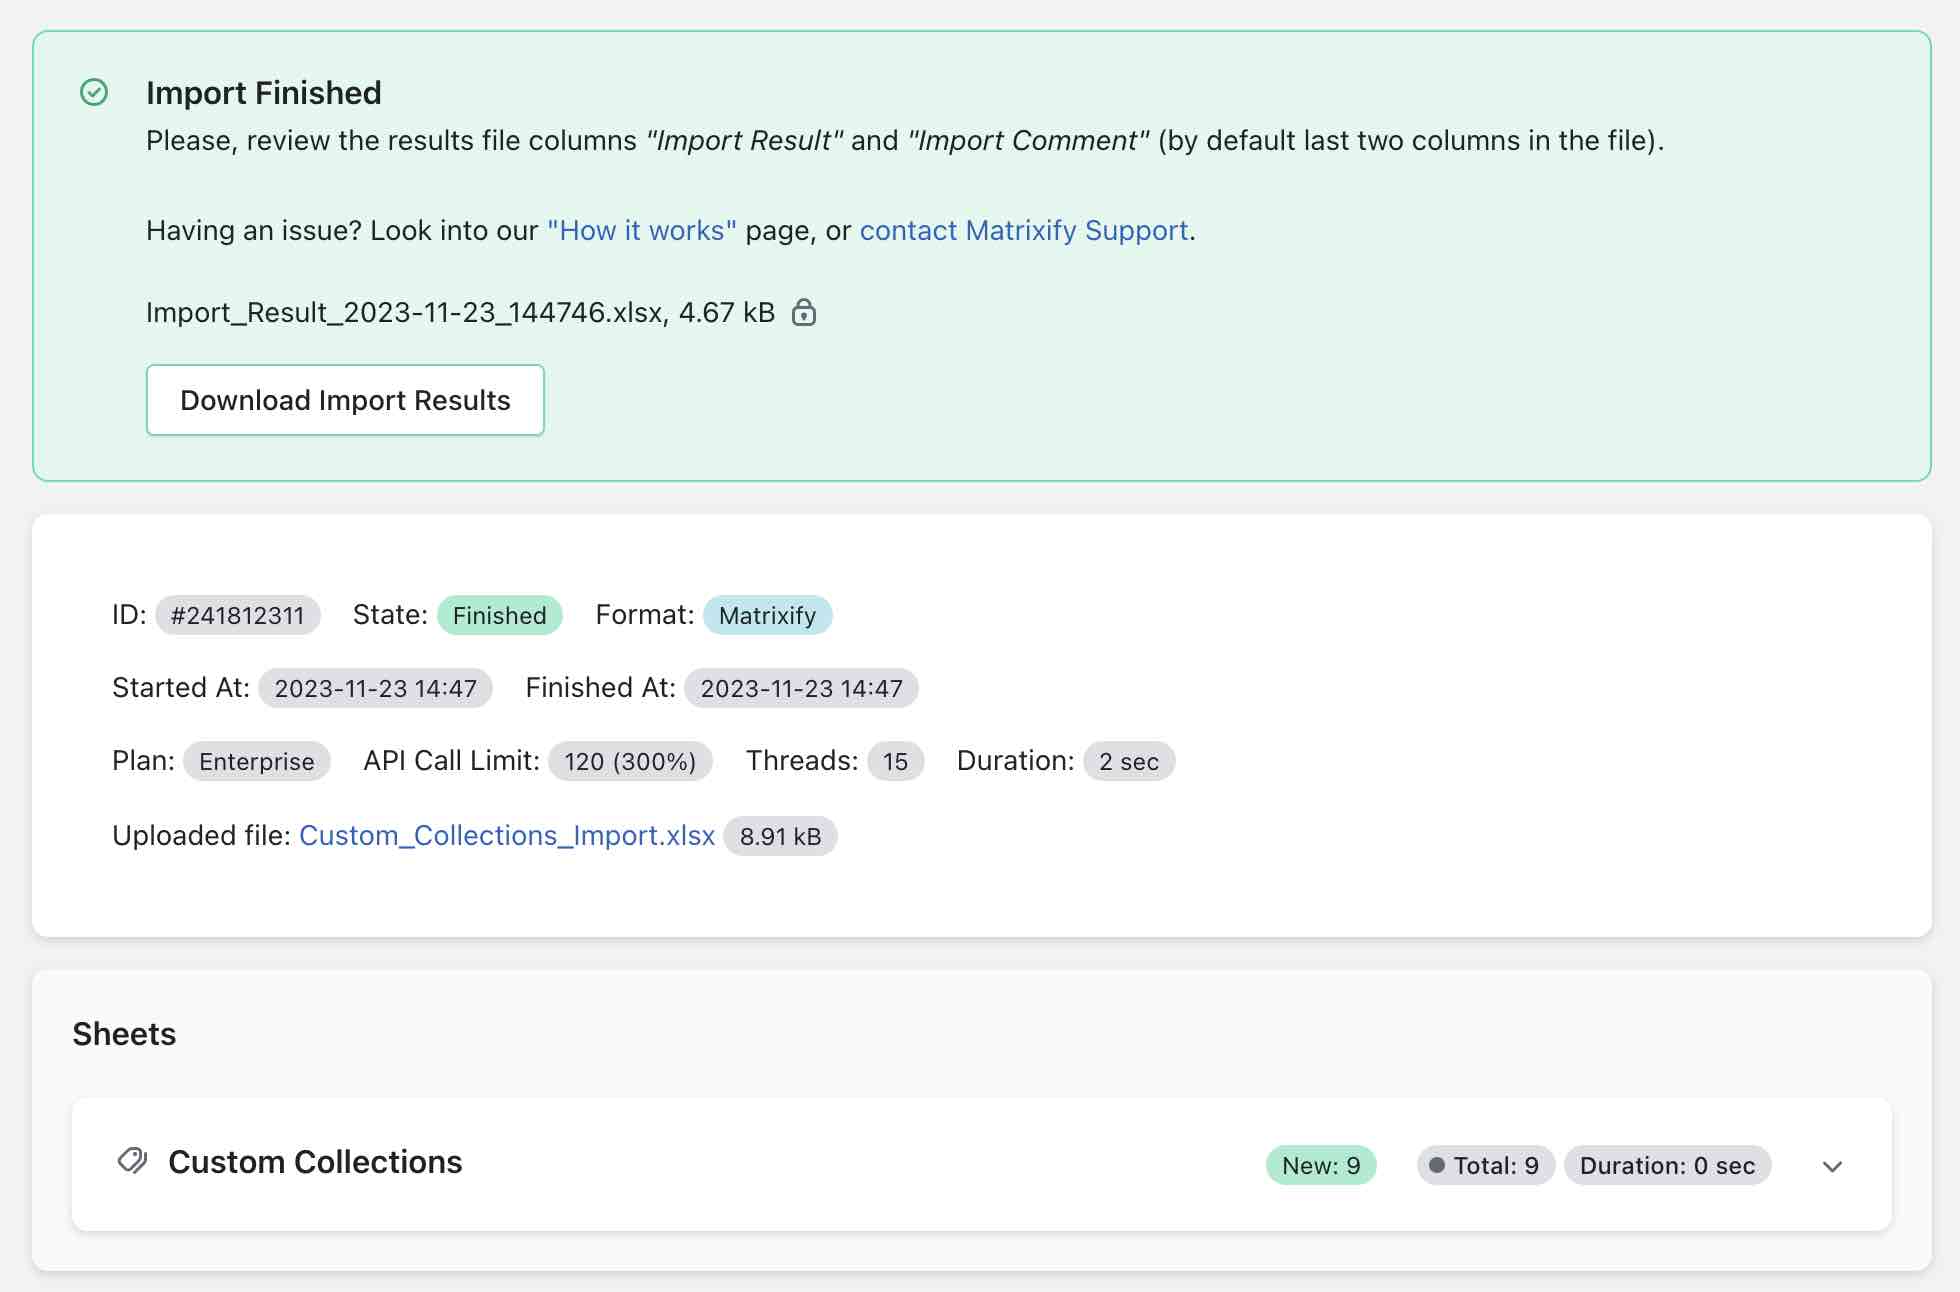
Task: Open Custom_Collections_Import.xlsx uploaded file link
Action: (507, 836)
